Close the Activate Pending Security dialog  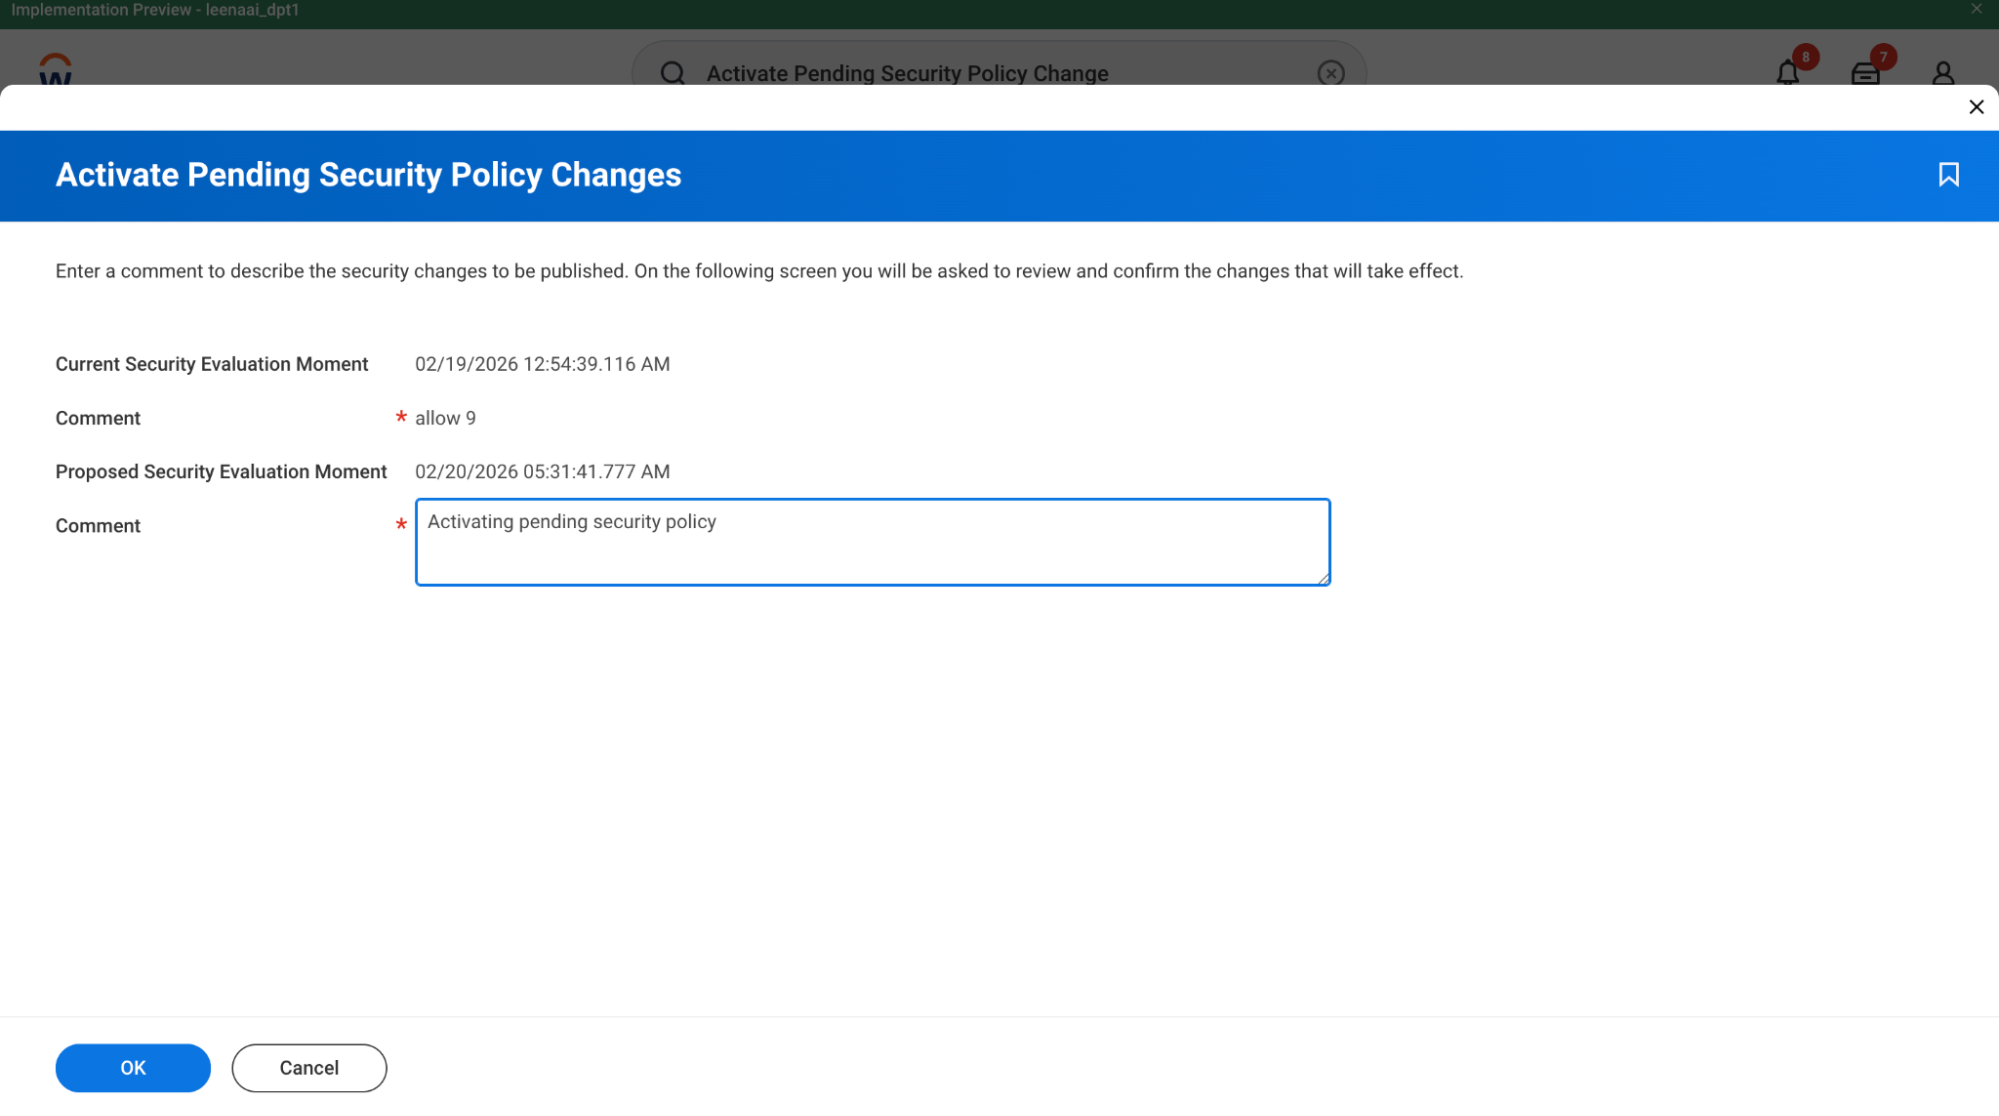coord(1975,107)
